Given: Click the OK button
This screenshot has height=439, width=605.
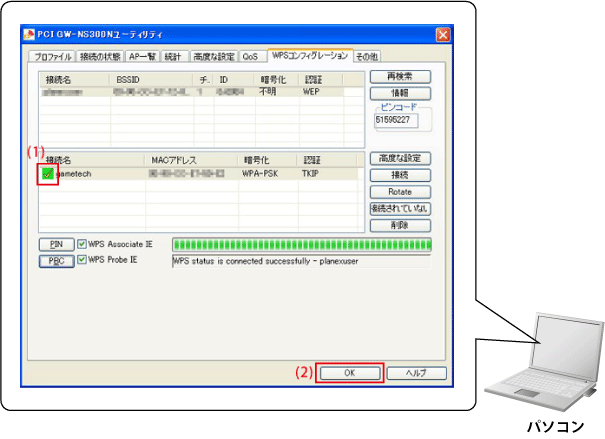Looking at the screenshot, I should tap(349, 372).
